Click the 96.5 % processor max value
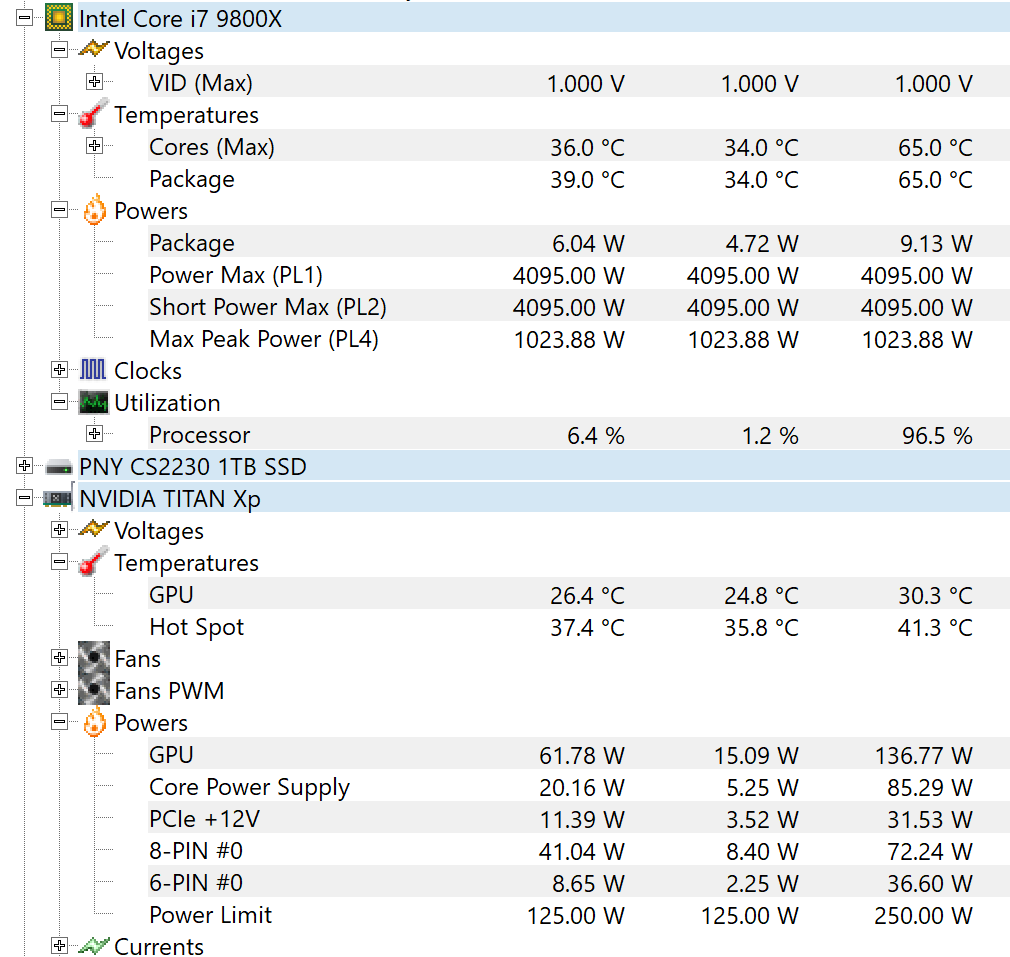Image resolution: width=1010 pixels, height=957 pixels. [937, 435]
